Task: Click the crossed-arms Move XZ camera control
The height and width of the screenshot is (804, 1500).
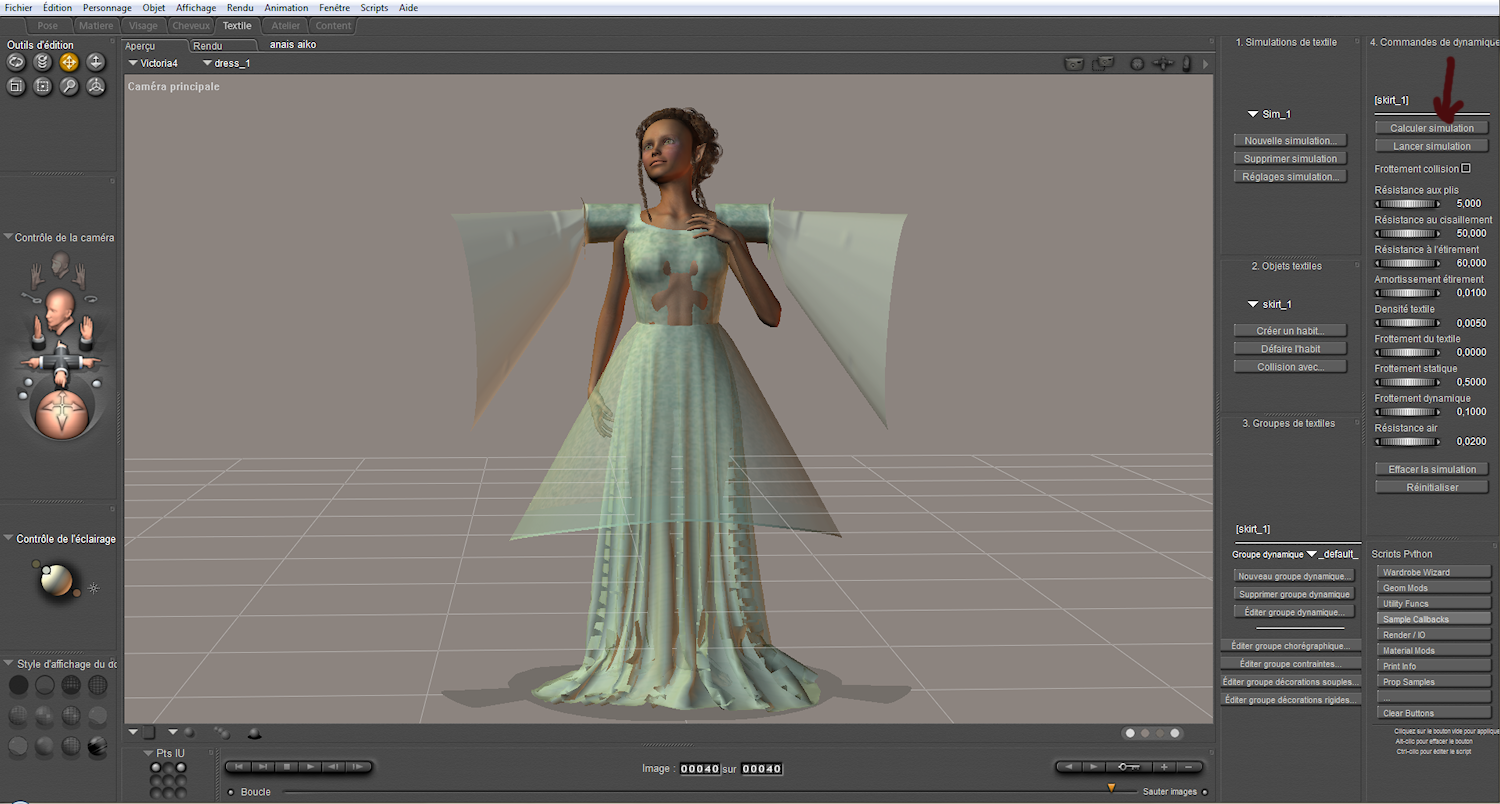Action: click(60, 362)
